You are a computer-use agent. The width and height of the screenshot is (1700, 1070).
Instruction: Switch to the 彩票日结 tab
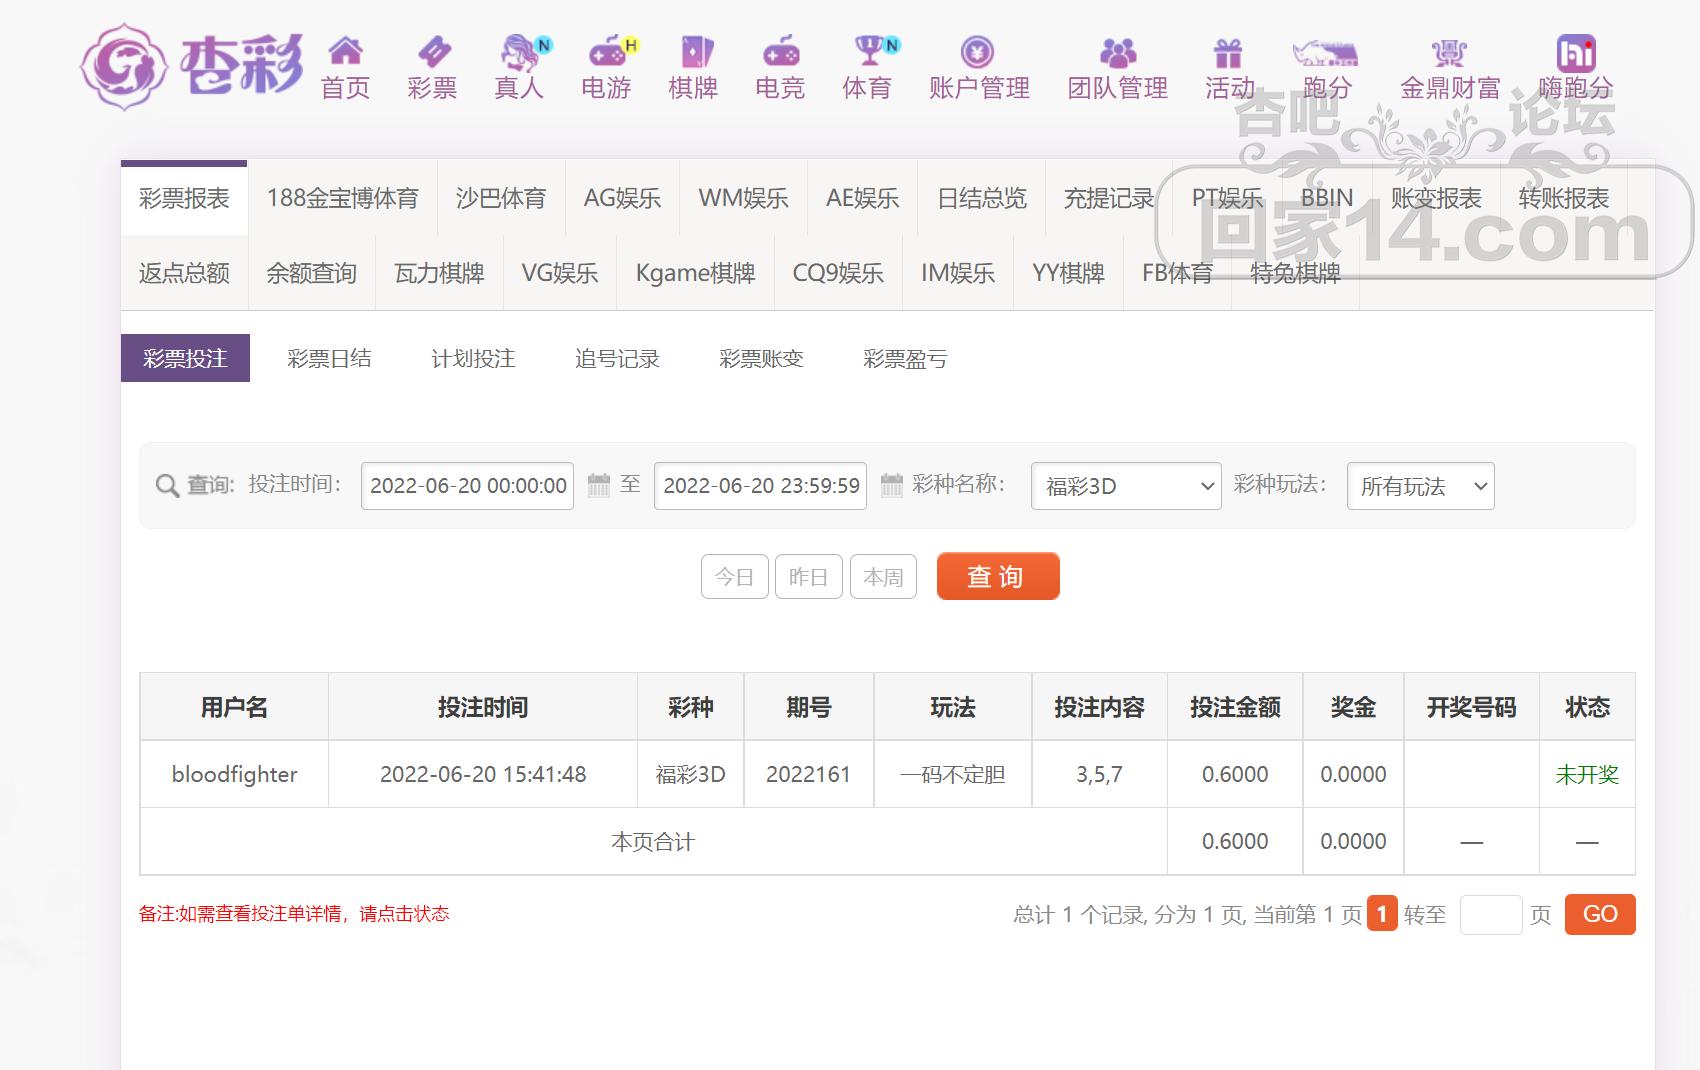(329, 359)
